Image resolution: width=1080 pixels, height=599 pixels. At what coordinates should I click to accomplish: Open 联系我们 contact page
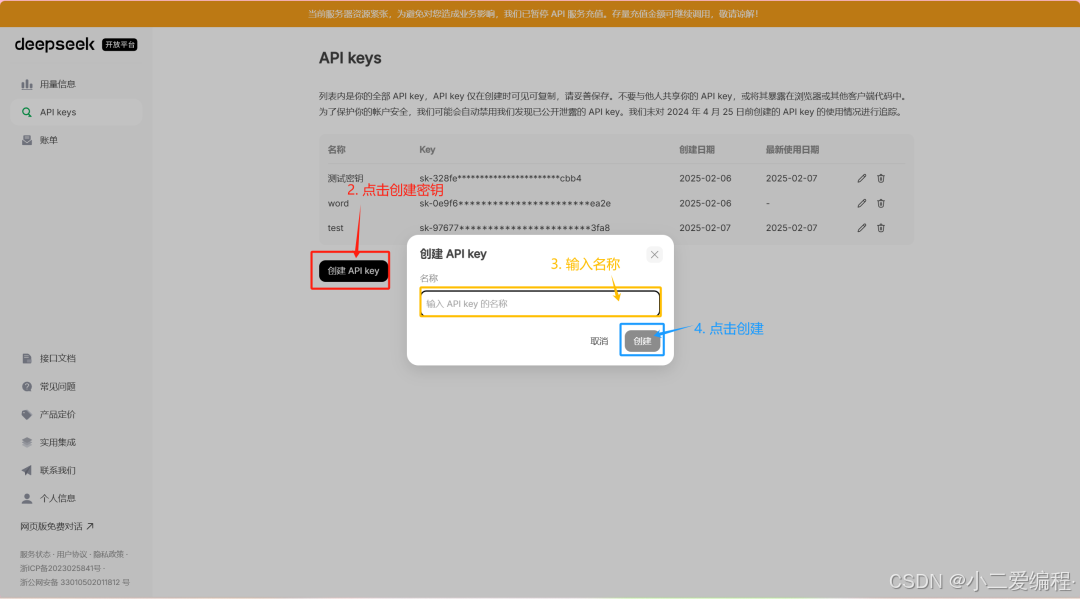tap(58, 470)
